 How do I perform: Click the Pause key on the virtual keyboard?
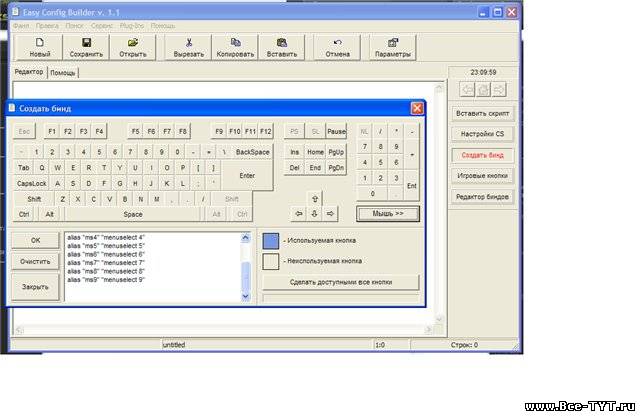(x=336, y=131)
